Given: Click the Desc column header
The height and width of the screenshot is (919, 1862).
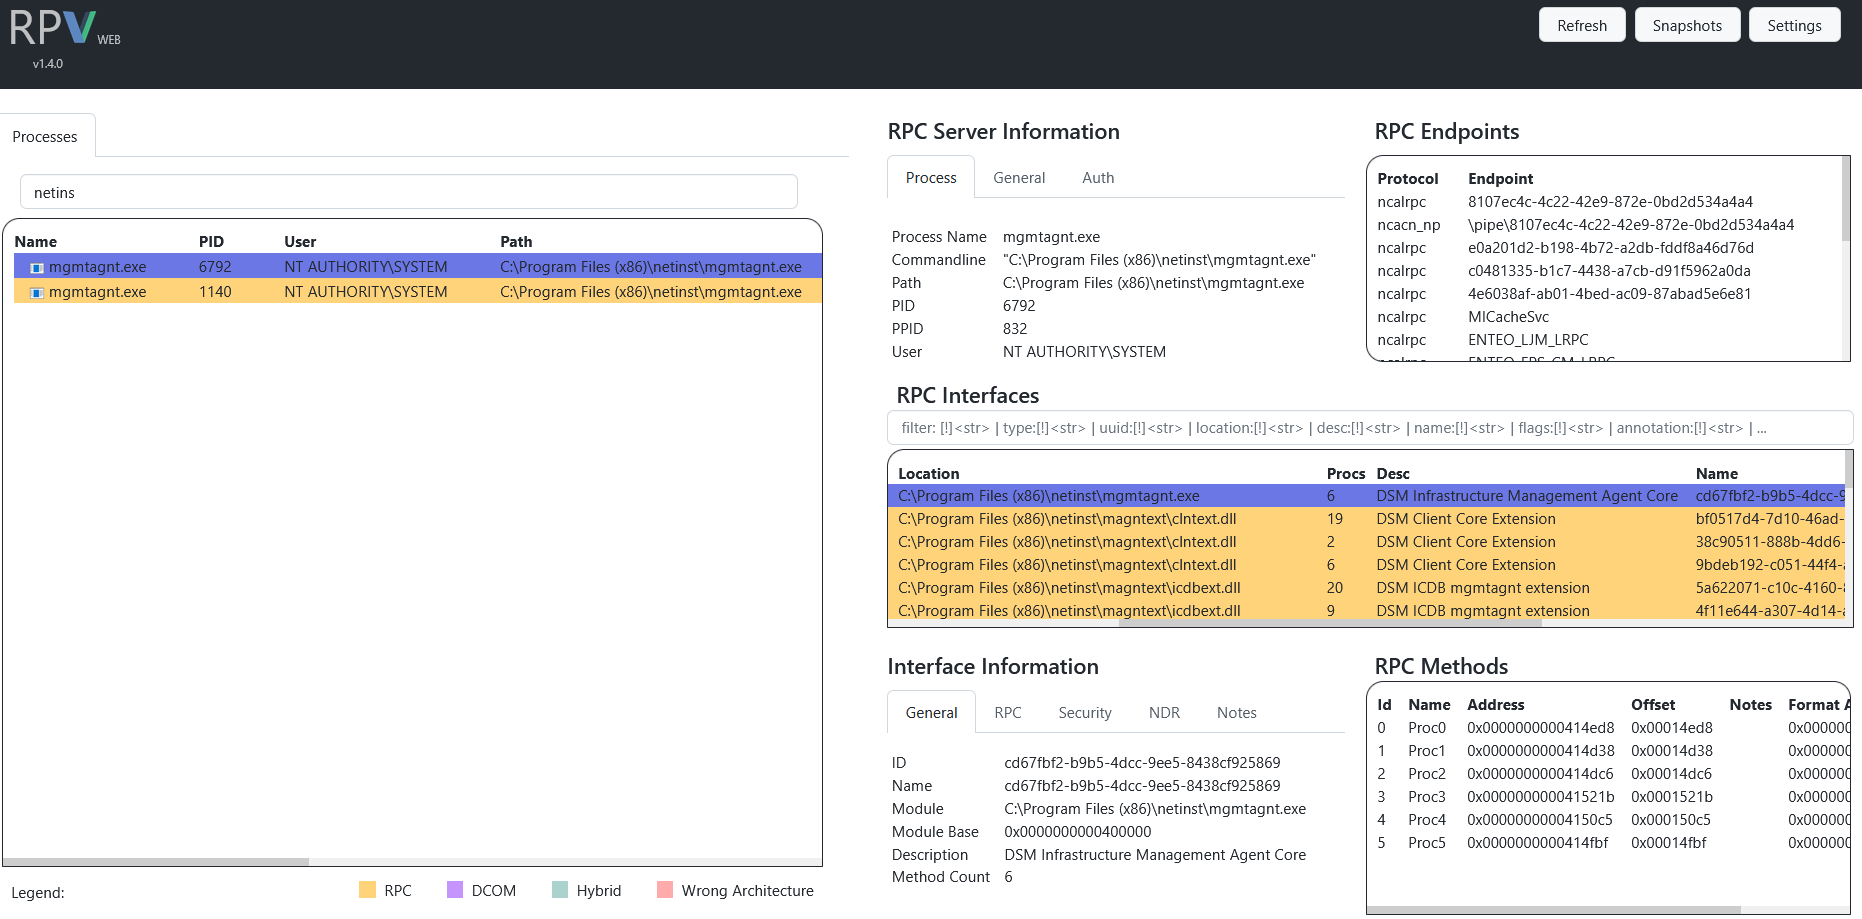Looking at the screenshot, I should pyautogui.click(x=1392, y=473).
